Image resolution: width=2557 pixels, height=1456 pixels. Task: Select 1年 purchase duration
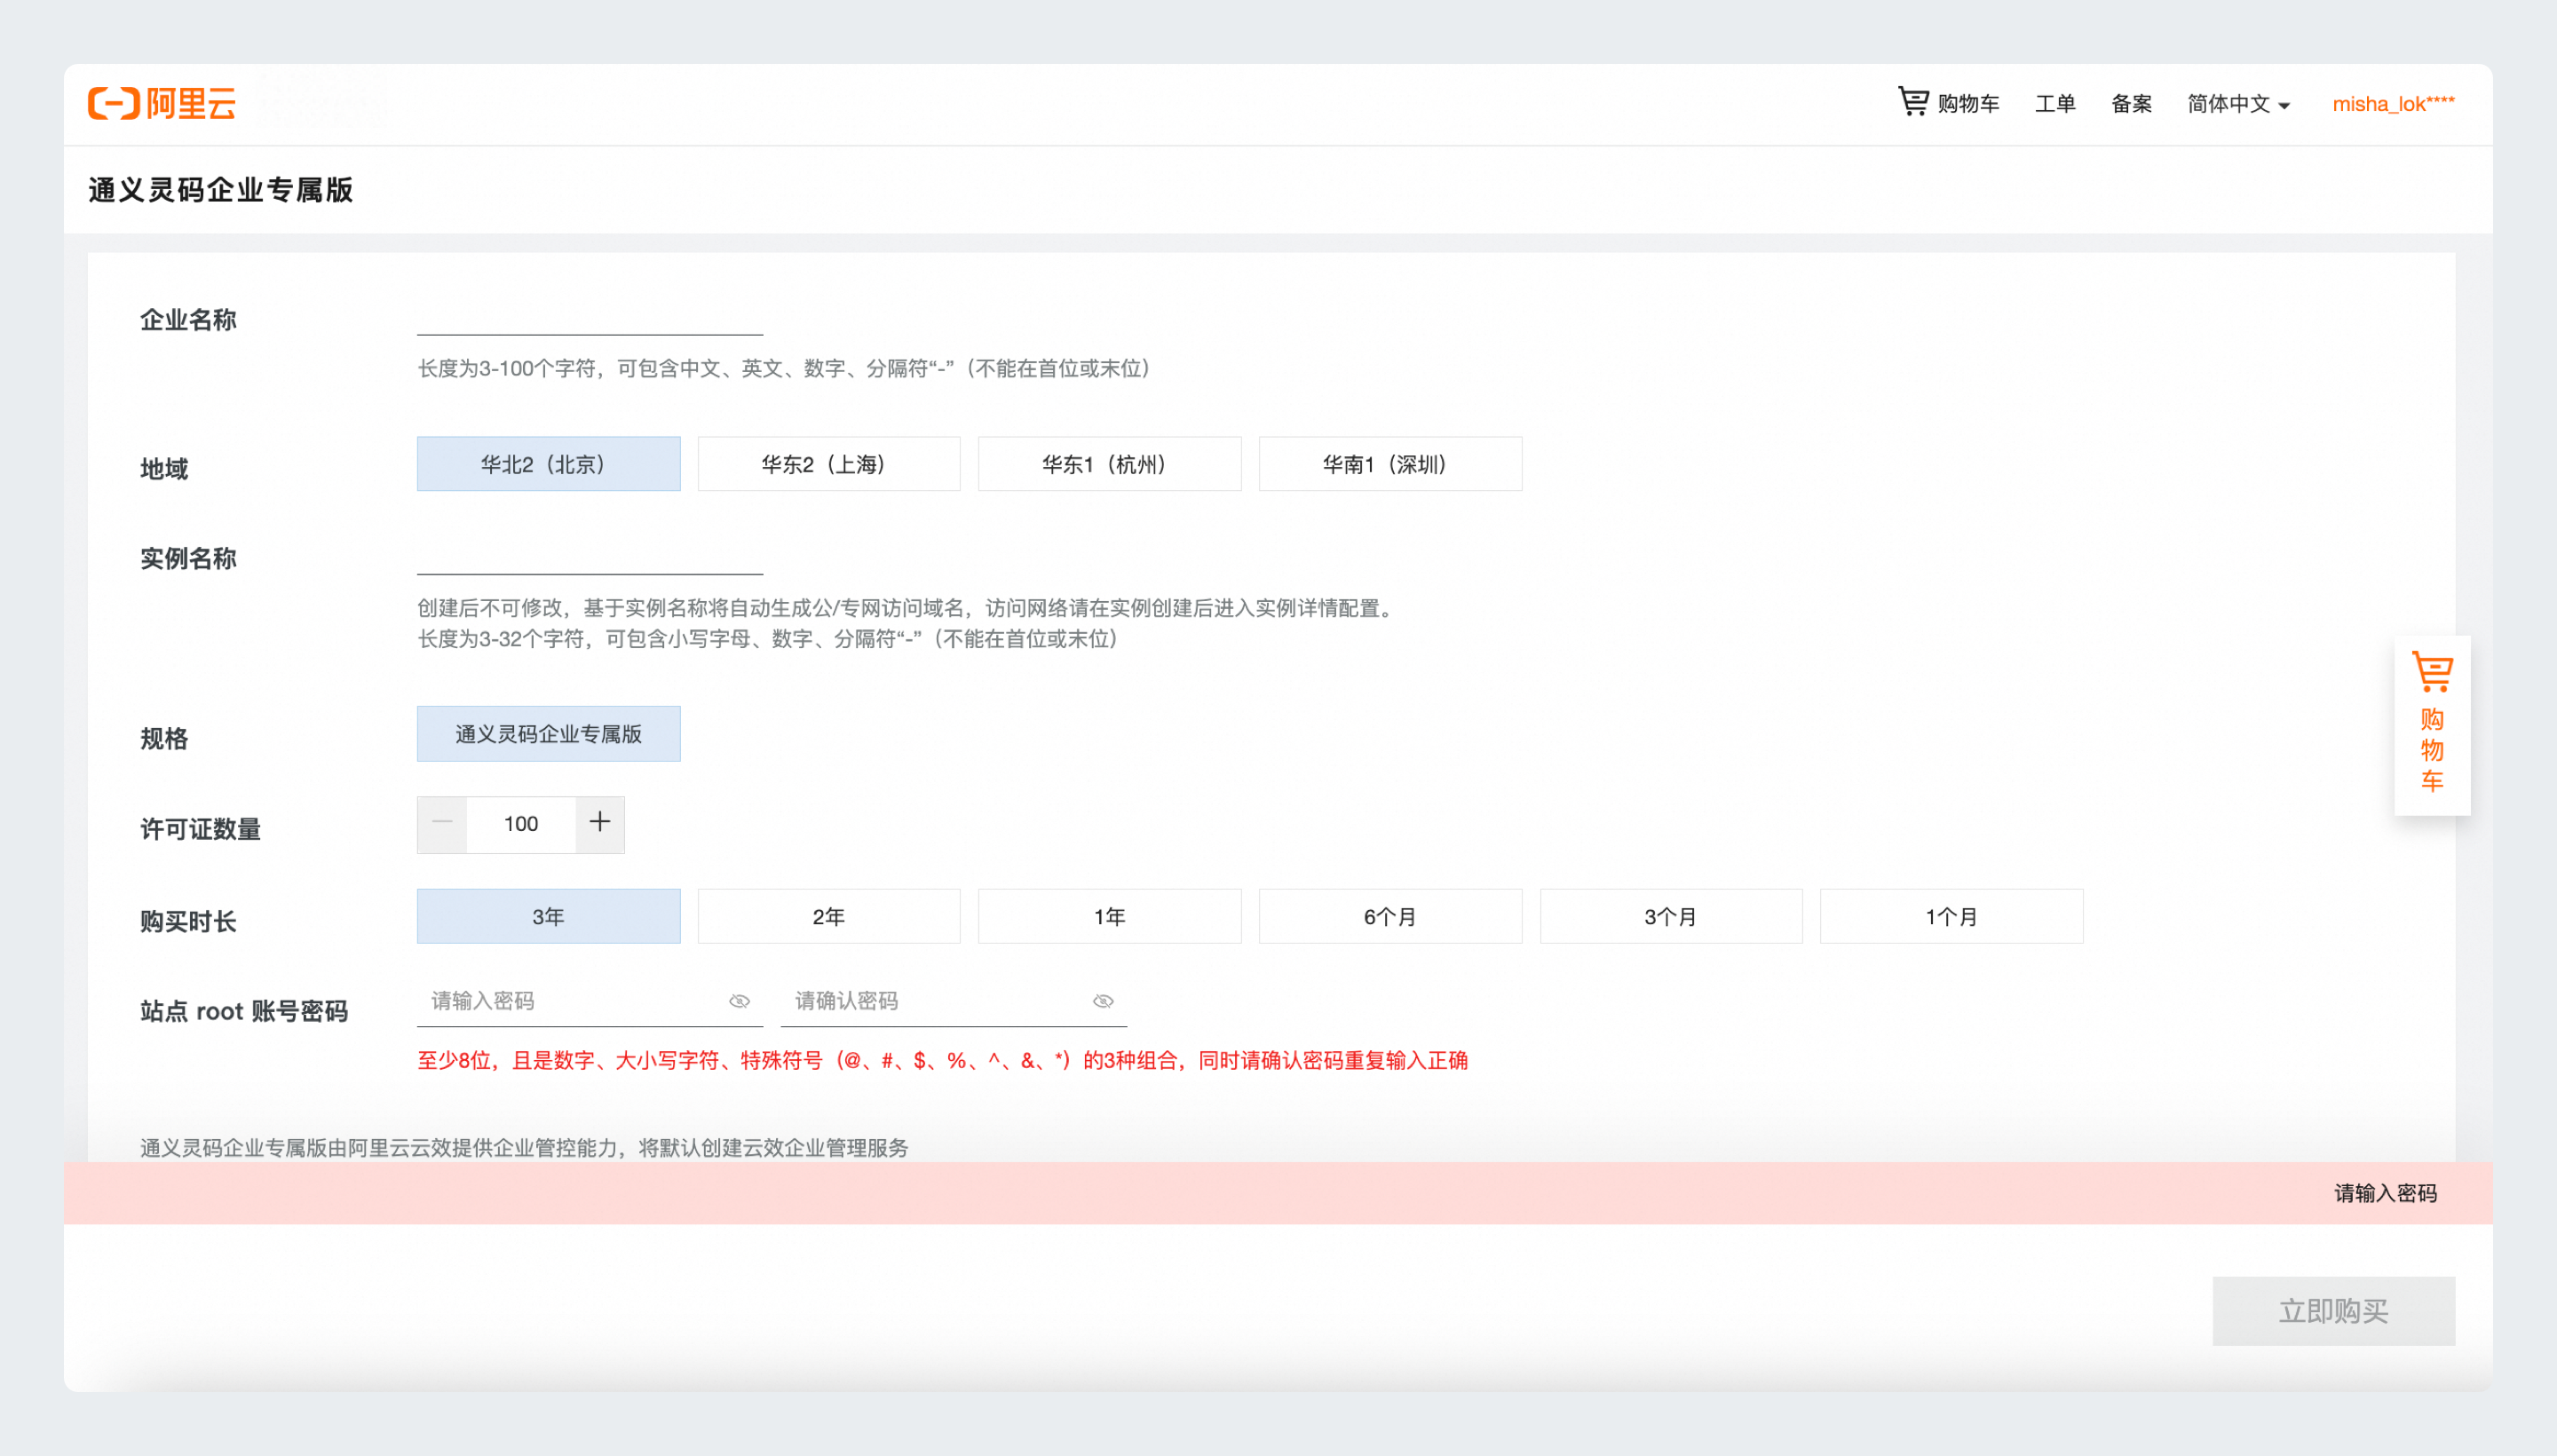pyautogui.click(x=1110, y=916)
